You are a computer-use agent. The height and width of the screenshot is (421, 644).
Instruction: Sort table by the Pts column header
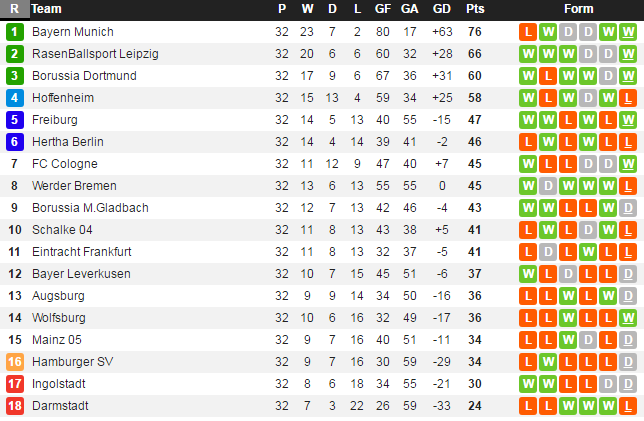(475, 9)
